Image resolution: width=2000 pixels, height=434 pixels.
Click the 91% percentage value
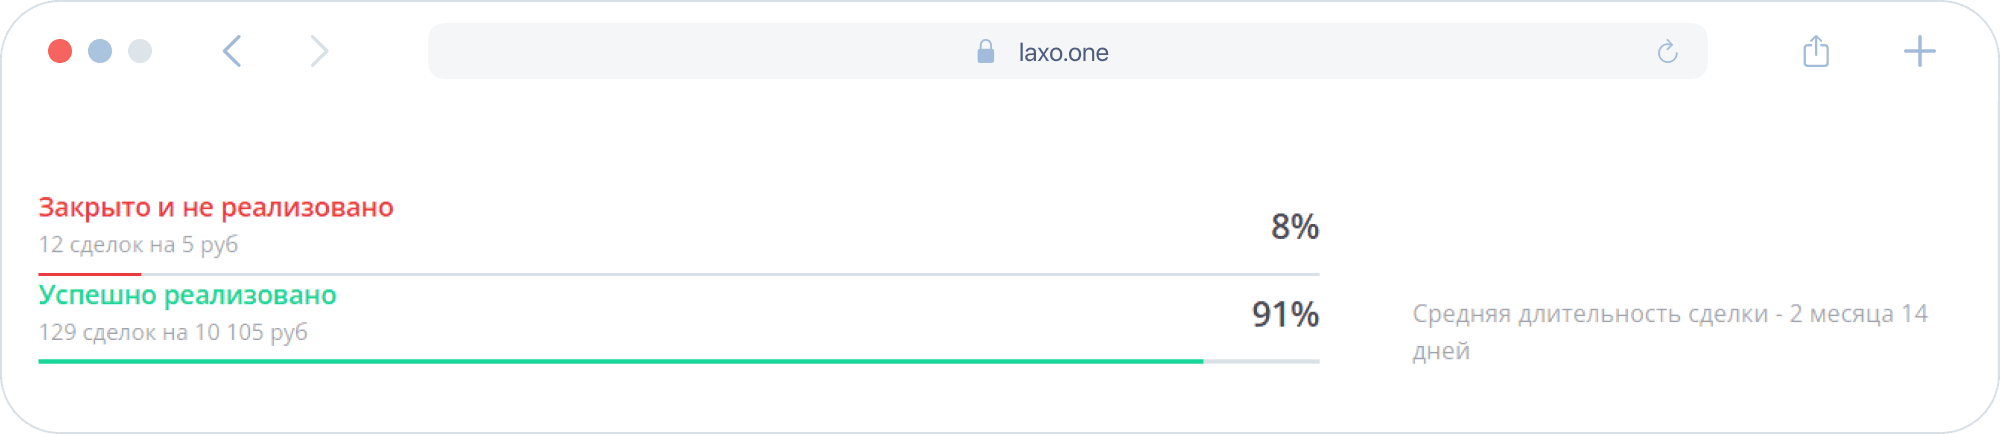tap(1286, 315)
